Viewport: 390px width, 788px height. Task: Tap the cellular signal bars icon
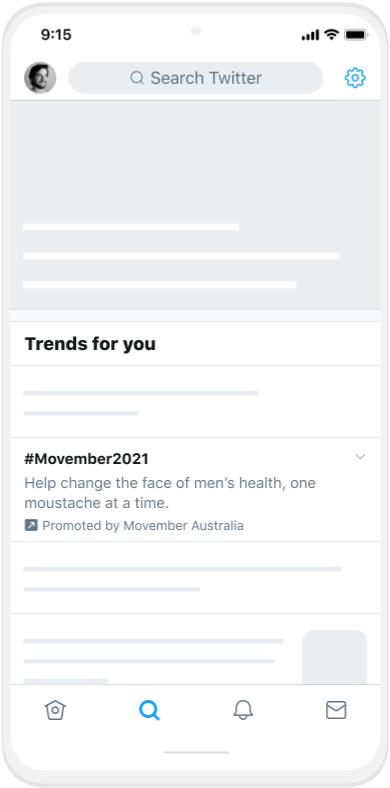coord(310,35)
